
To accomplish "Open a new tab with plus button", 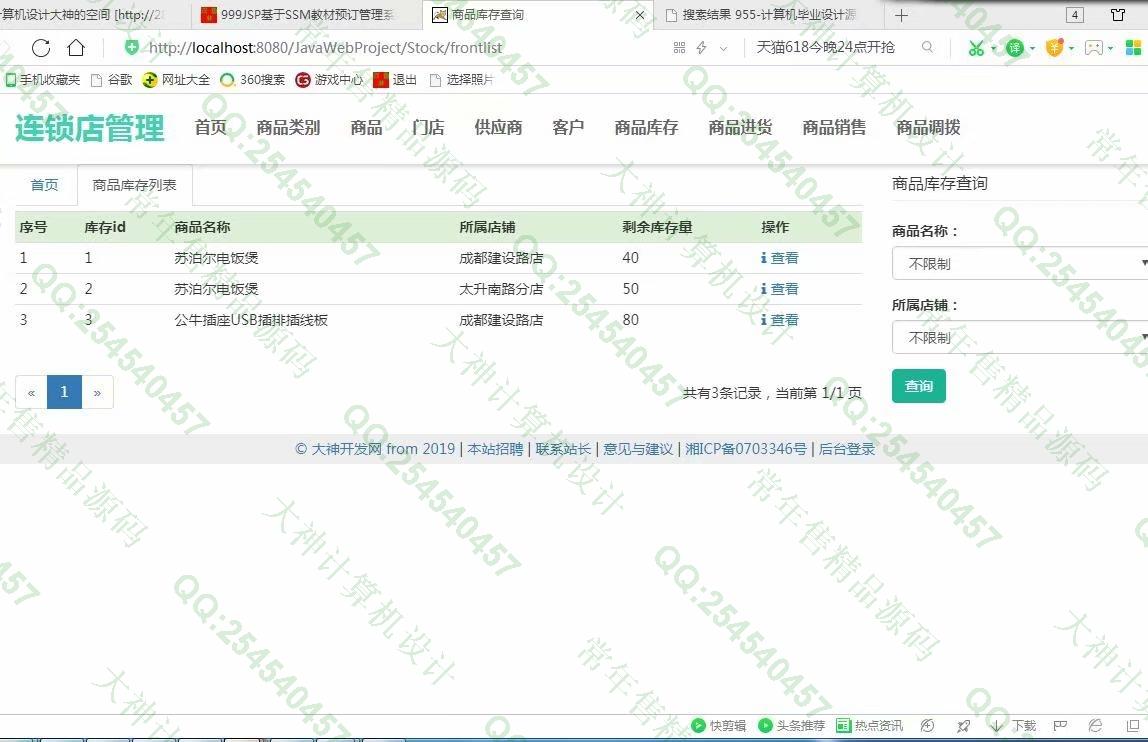I will pyautogui.click(x=901, y=15).
